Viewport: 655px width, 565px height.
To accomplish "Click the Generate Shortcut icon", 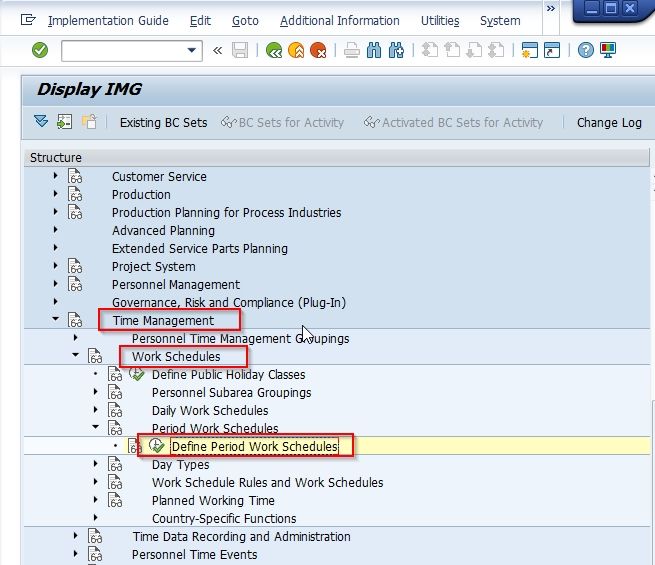I will [552, 51].
